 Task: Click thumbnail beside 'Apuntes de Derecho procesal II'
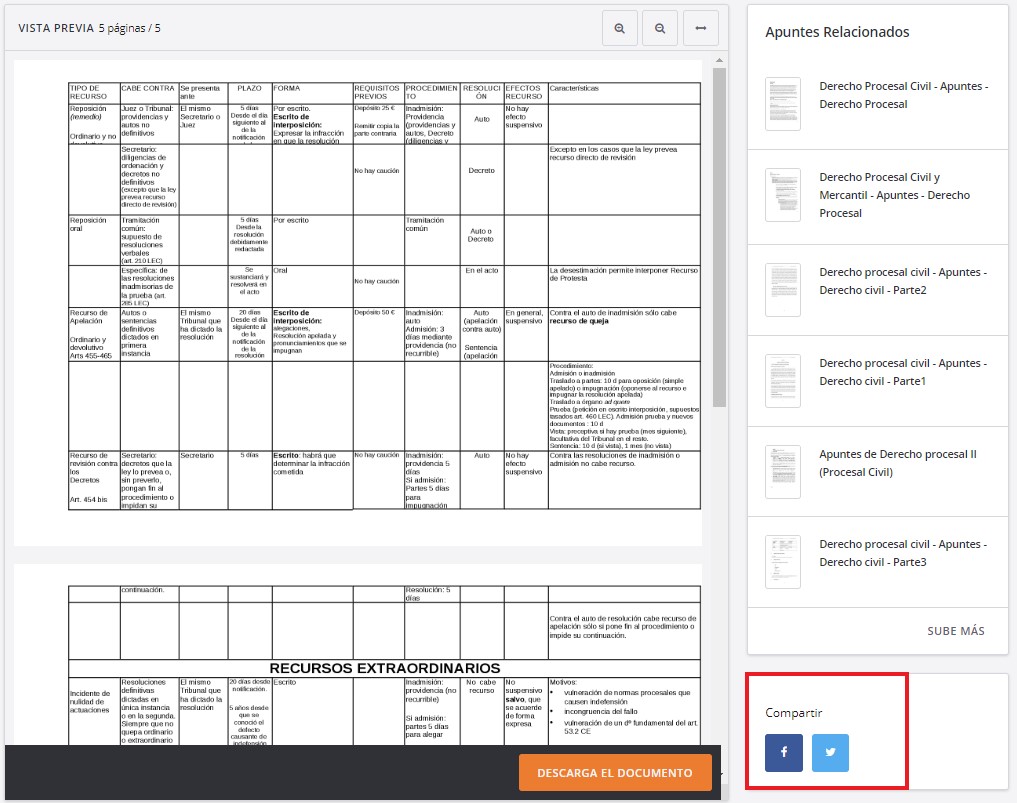click(x=781, y=470)
